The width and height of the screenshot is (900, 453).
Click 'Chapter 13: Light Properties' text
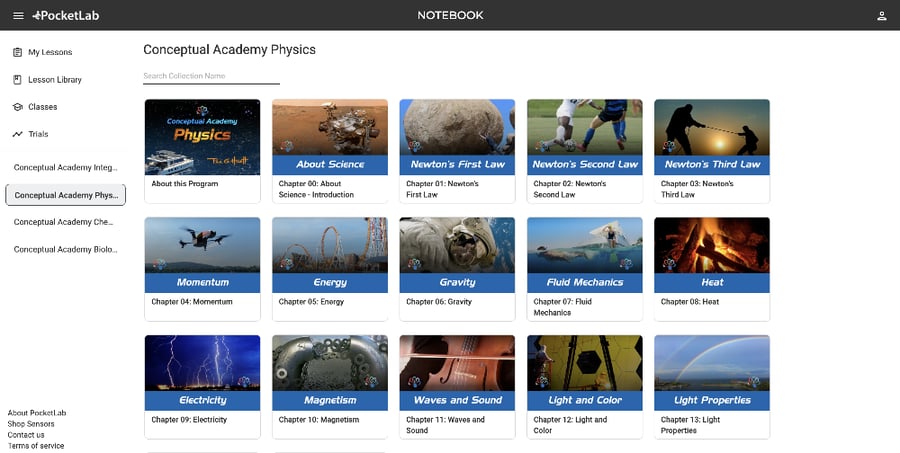[690, 425]
